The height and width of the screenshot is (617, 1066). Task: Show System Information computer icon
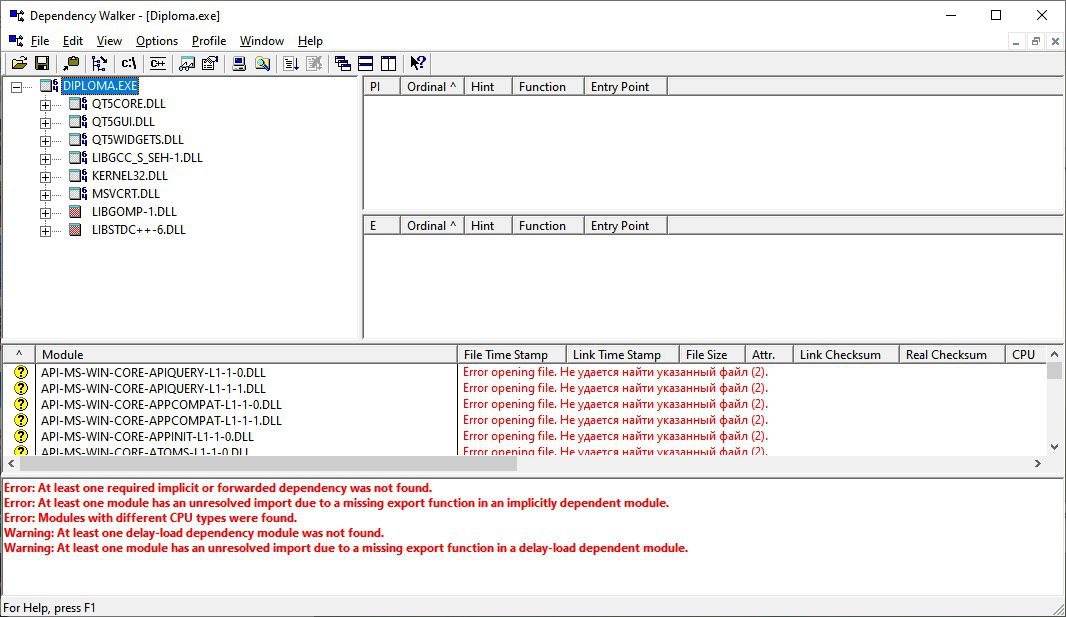[239, 63]
